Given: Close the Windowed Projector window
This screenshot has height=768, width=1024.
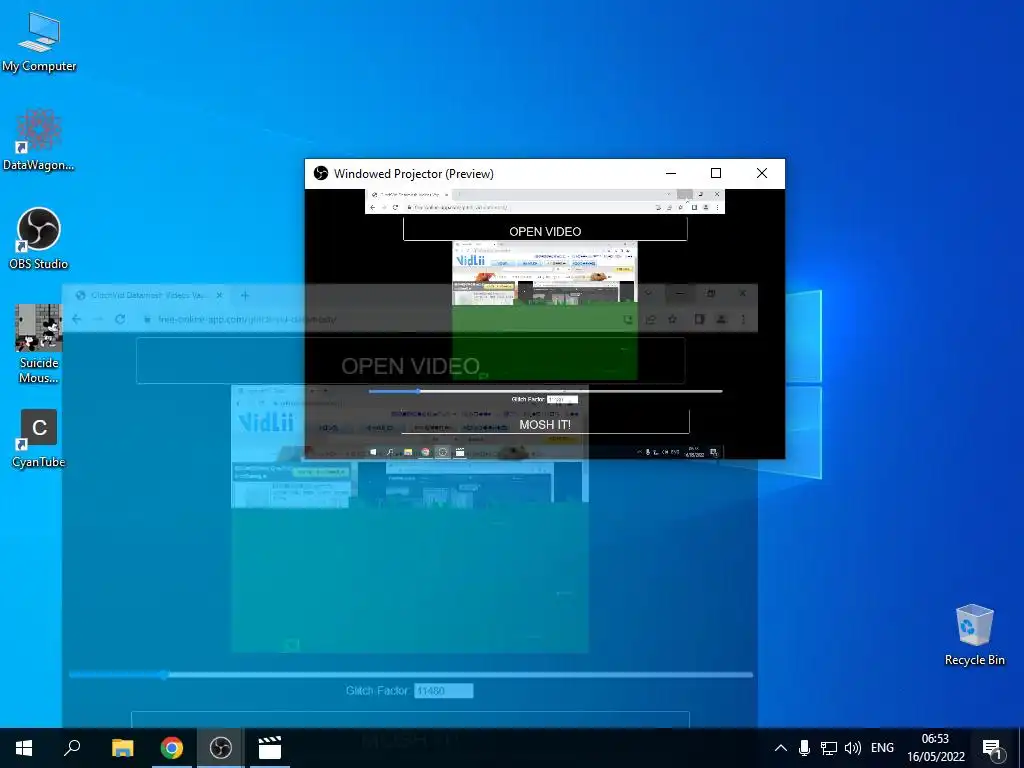Looking at the screenshot, I should [761, 173].
